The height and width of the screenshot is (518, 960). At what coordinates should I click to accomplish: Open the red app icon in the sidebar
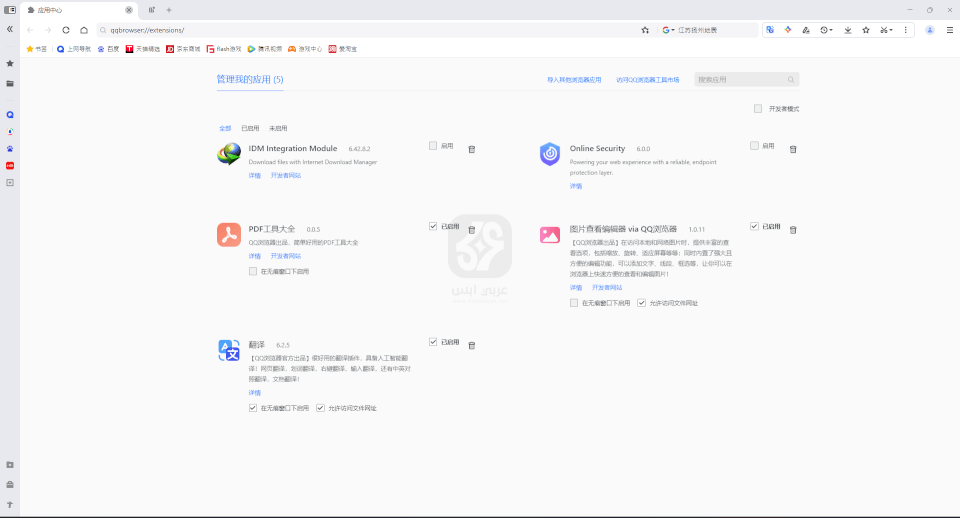point(10,165)
